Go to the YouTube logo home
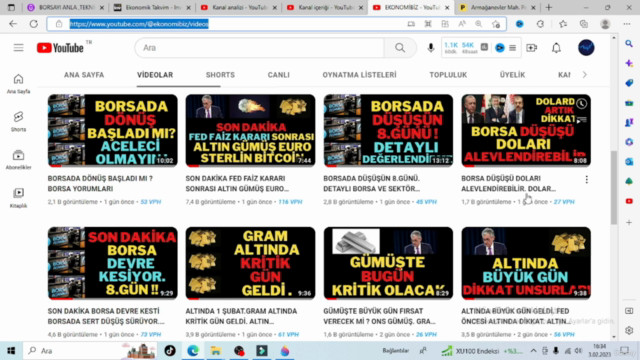The width and height of the screenshot is (640, 360). click(60, 48)
